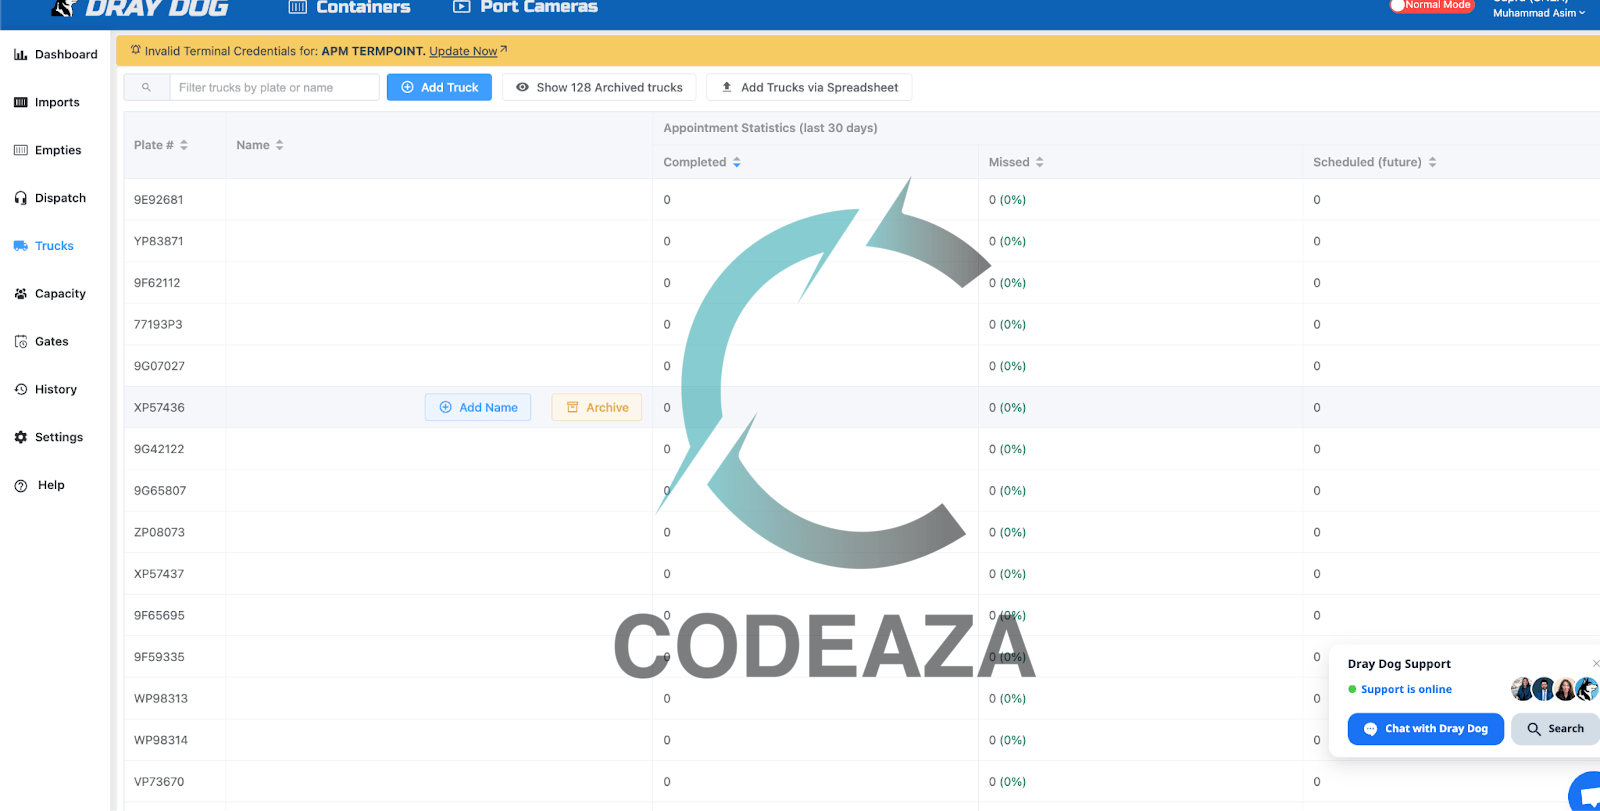Screen dimensions: 1600x811
Task: Click the search magnifier icon beside filter
Action: (146, 88)
